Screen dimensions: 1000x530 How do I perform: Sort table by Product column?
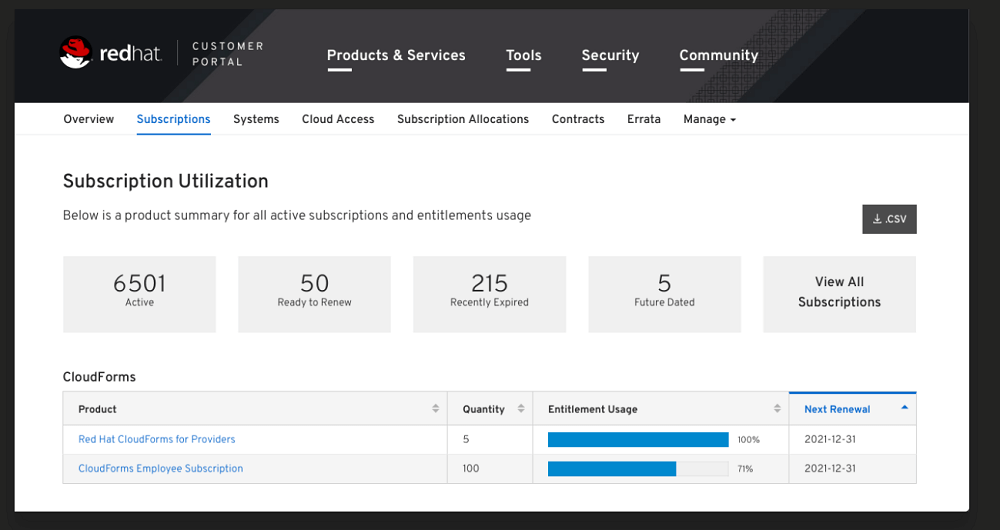pyautogui.click(x=435, y=409)
